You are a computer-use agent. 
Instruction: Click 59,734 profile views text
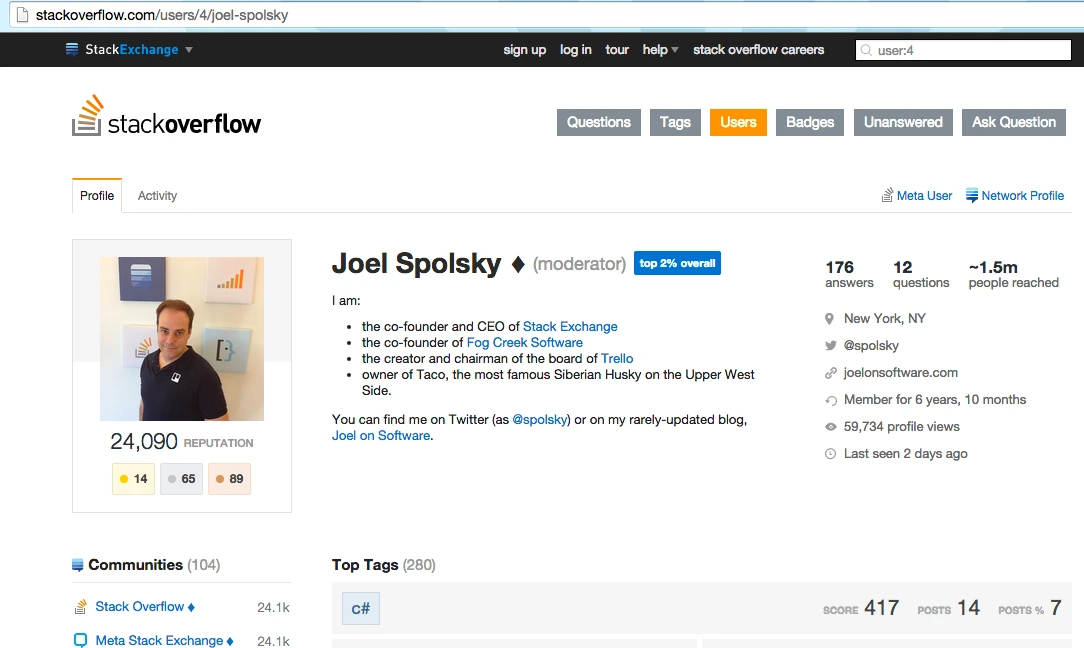[x=901, y=427]
